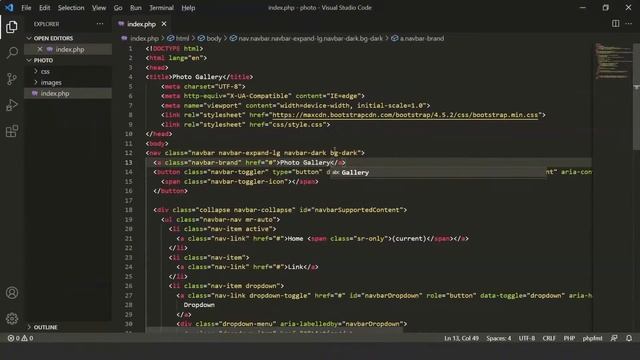The height and width of the screenshot is (360, 640).
Task: Click the code minimap
Action: pos(612,61)
